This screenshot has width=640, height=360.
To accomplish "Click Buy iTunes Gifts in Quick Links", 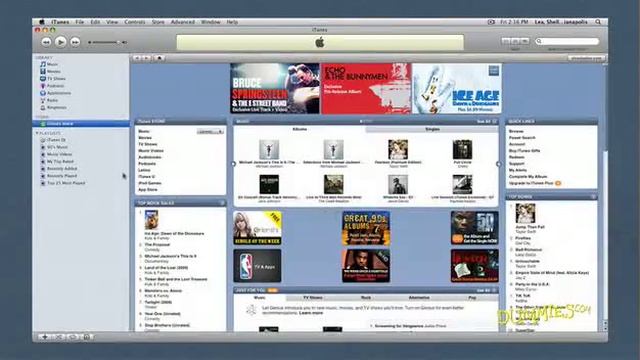I will [x=524, y=151].
